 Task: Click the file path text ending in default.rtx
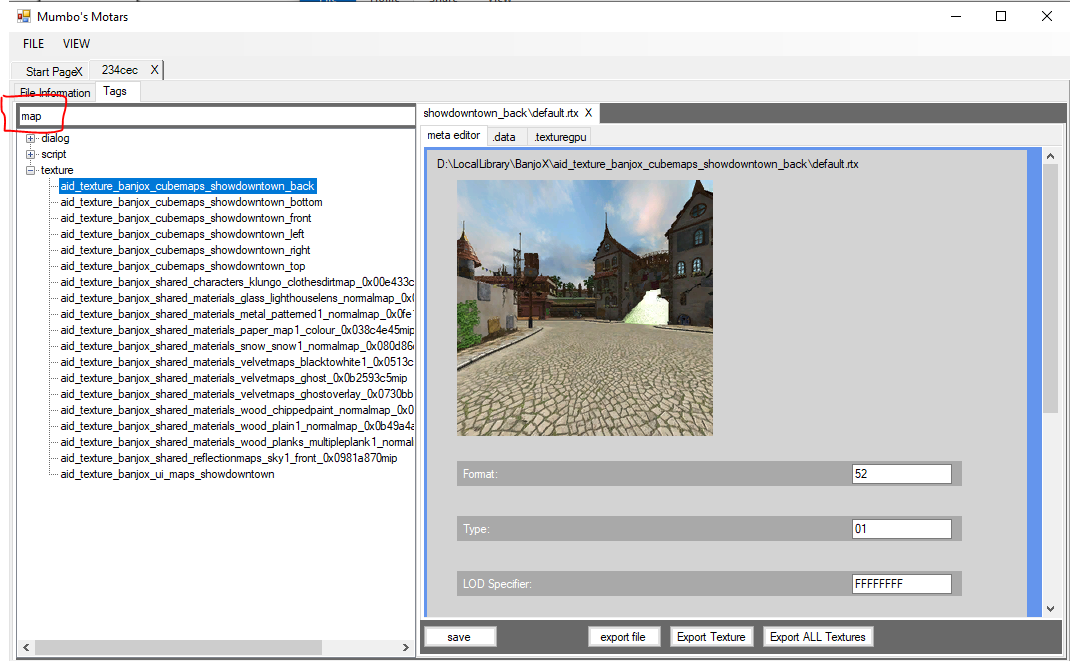648,164
